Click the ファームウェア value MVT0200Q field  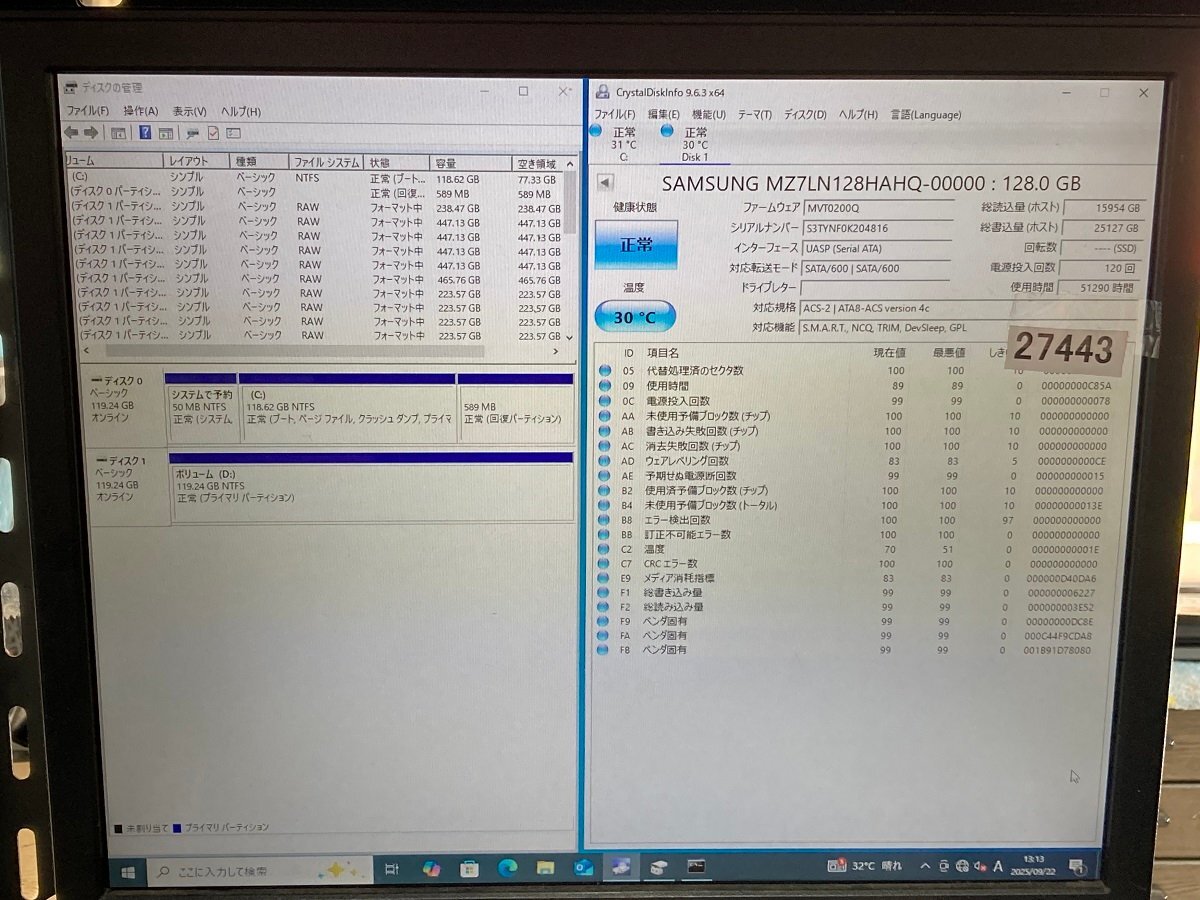tap(877, 208)
